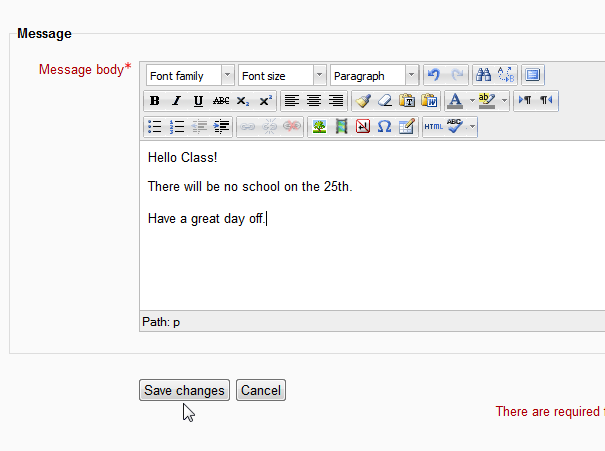The width and height of the screenshot is (605, 451).
Task: Open the Find/Replace A-to-B icon
Action: point(505,74)
